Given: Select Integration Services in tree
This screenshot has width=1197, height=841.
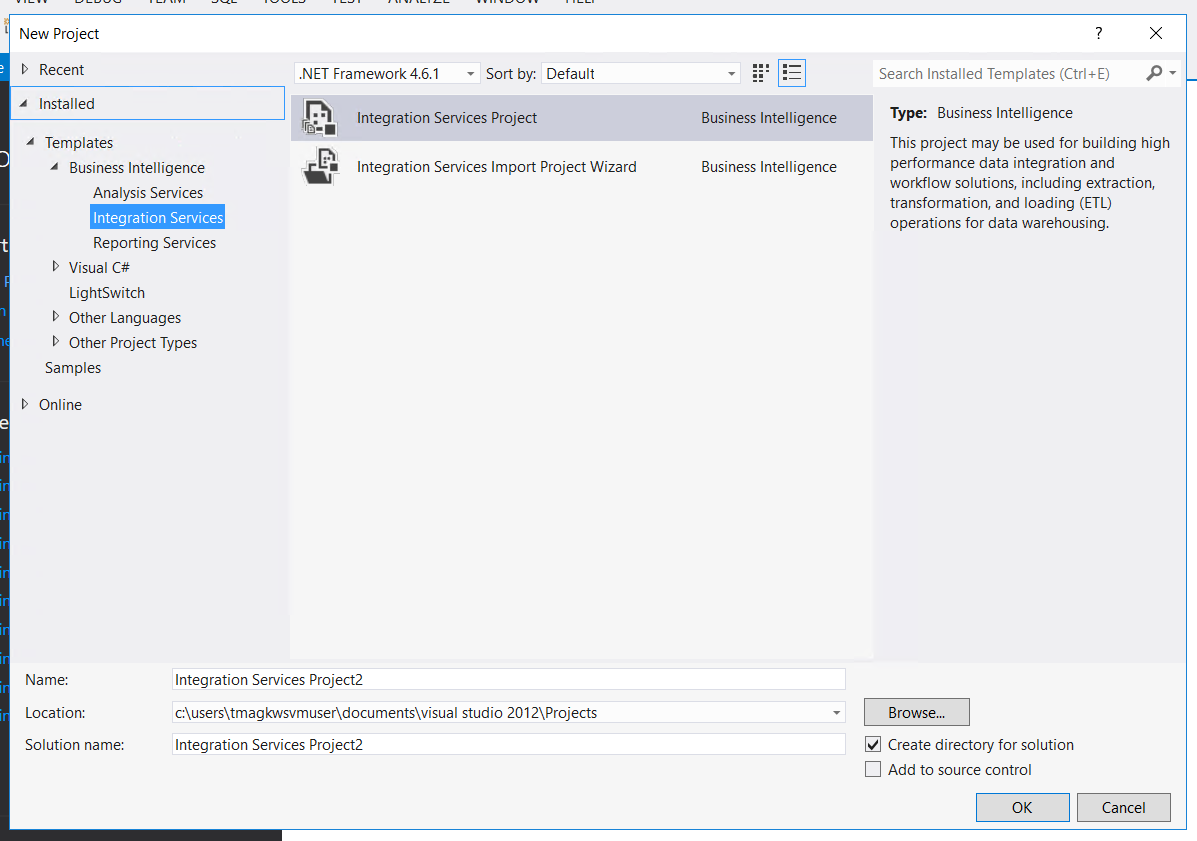Looking at the screenshot, I should (158, 218).
